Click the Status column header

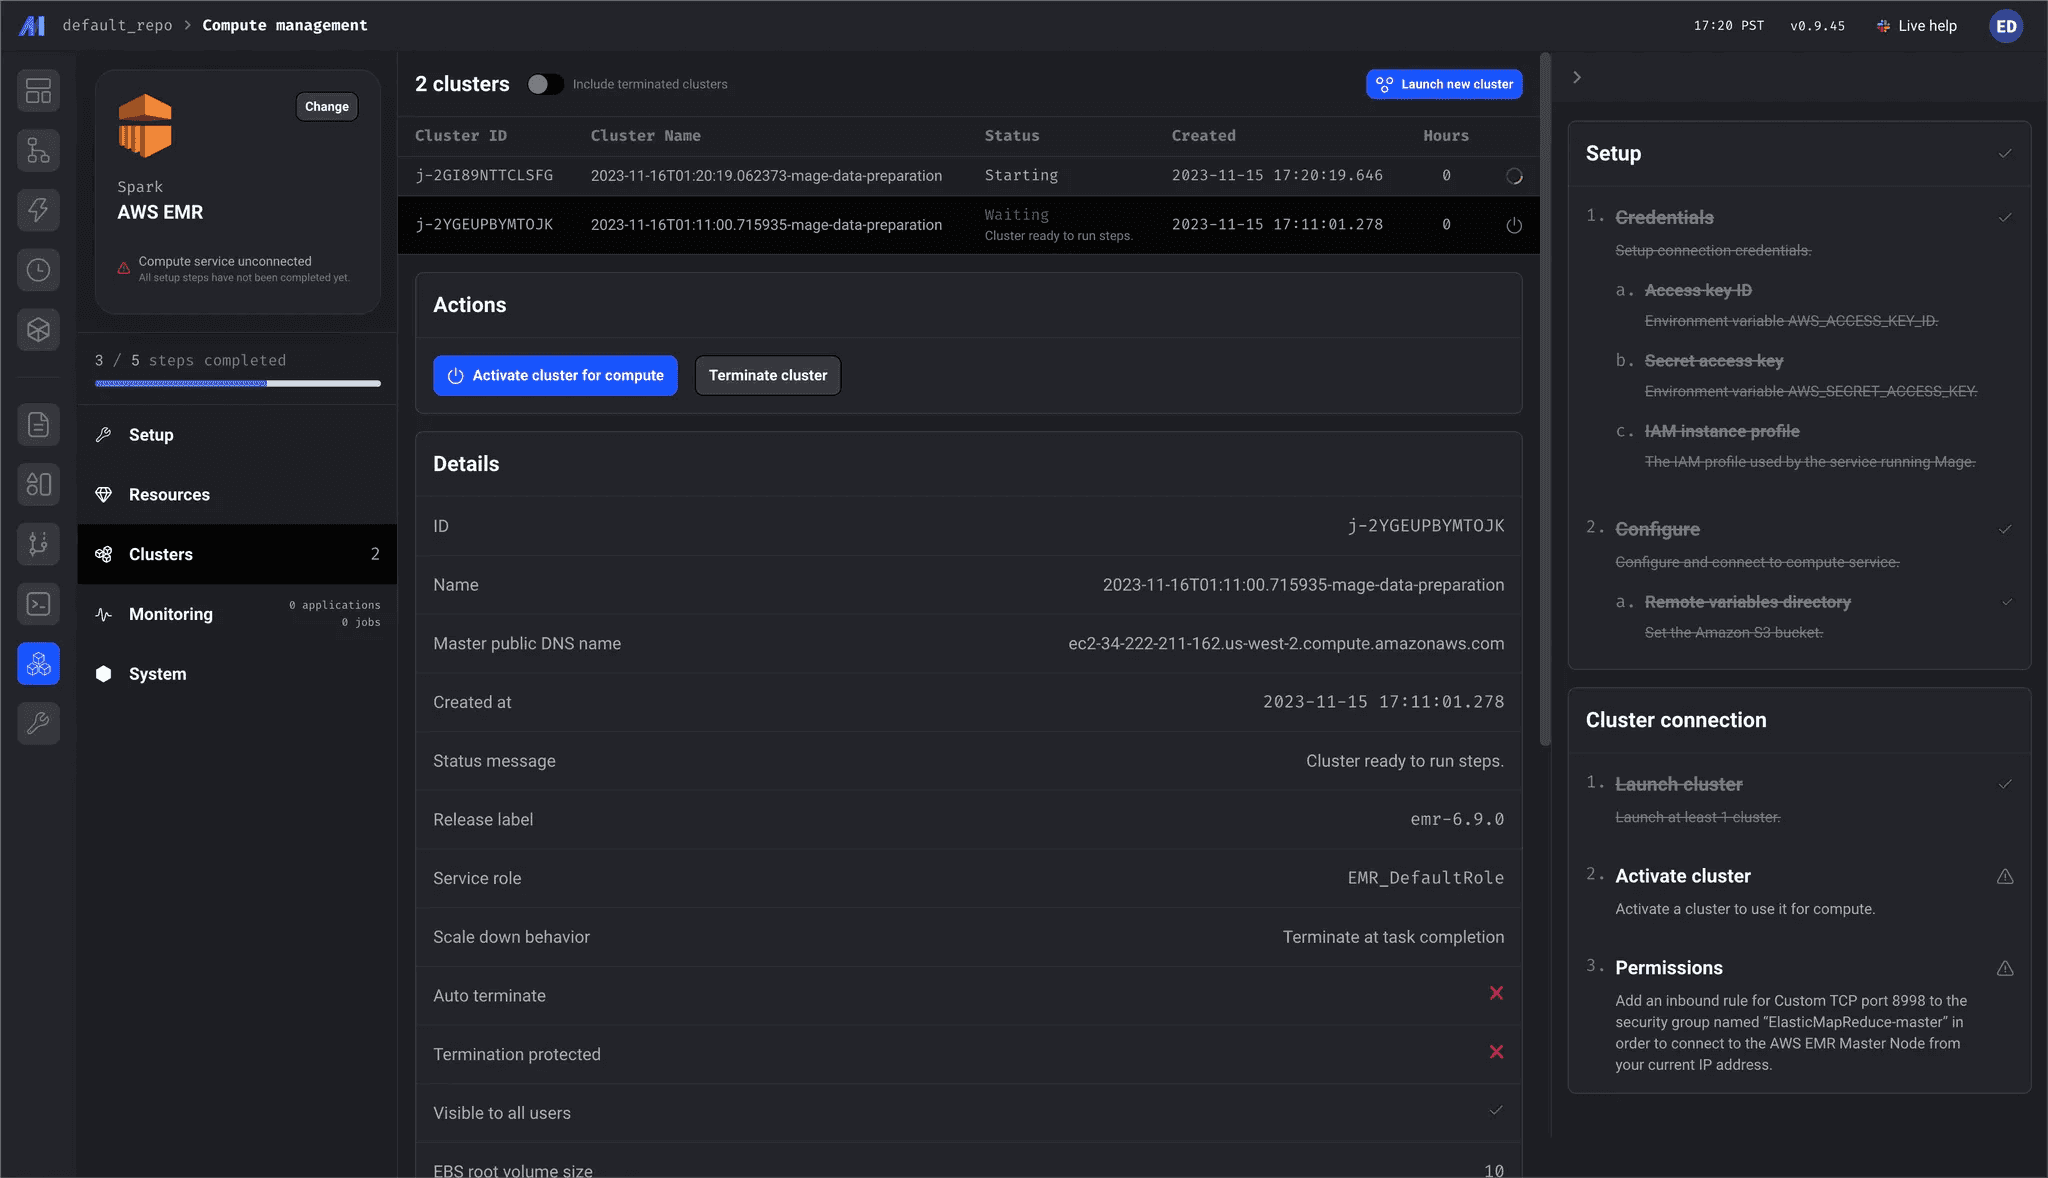(x=1012, y=136)
